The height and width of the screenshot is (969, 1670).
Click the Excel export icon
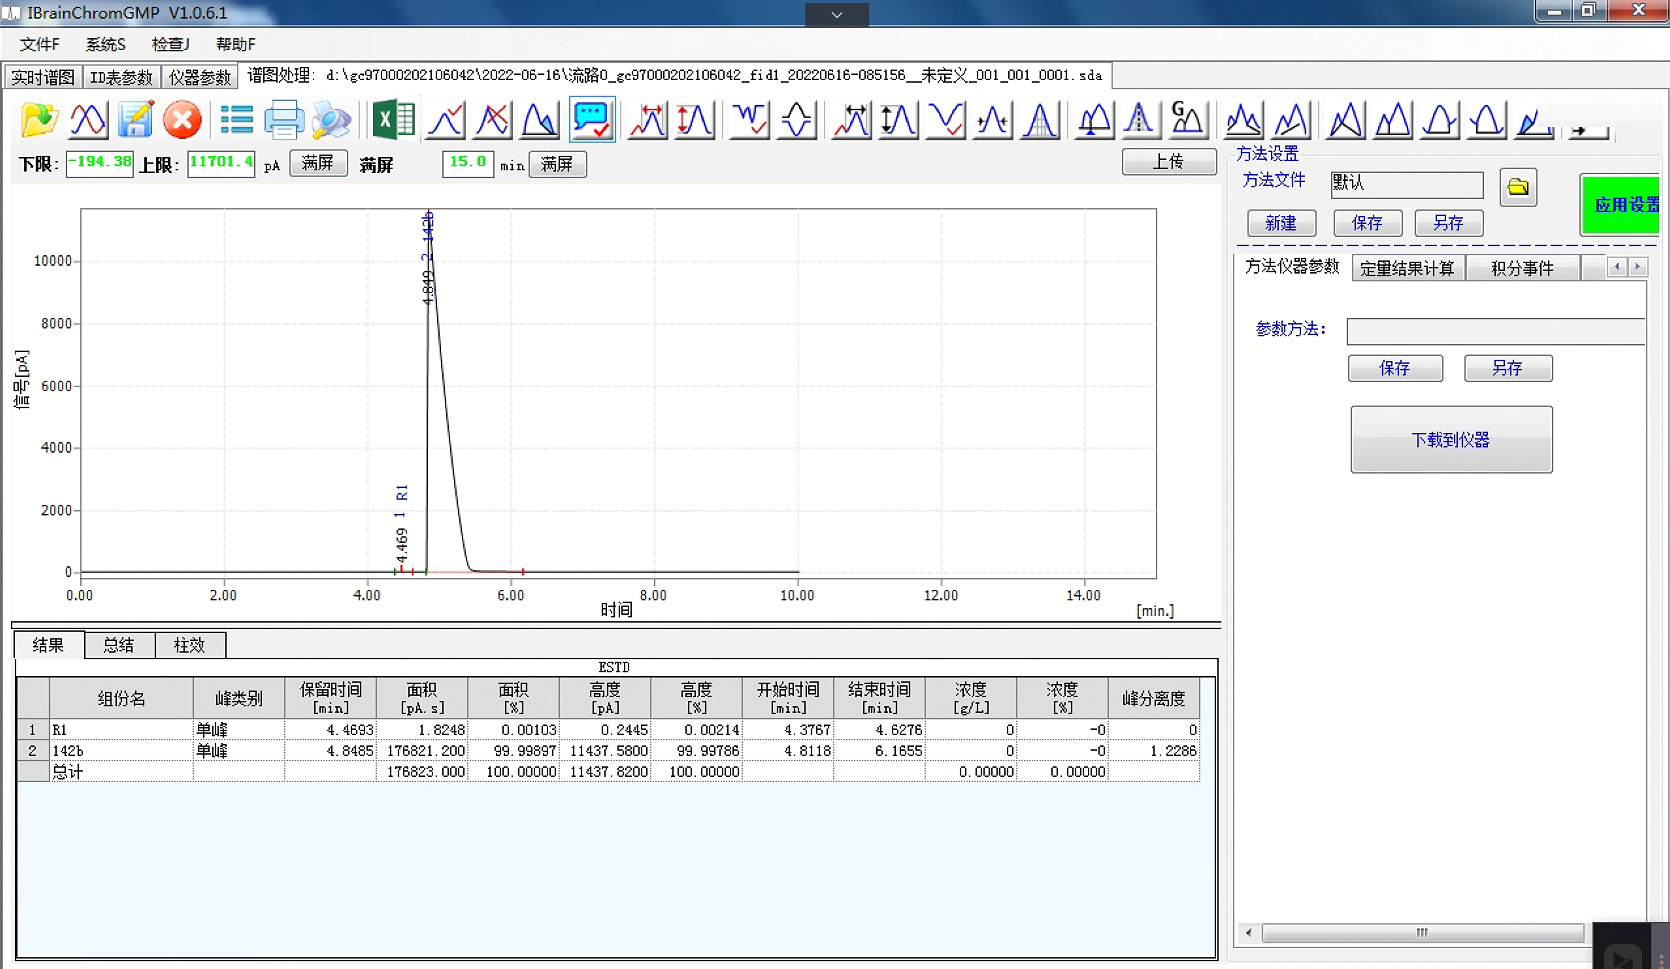(393, 120)
